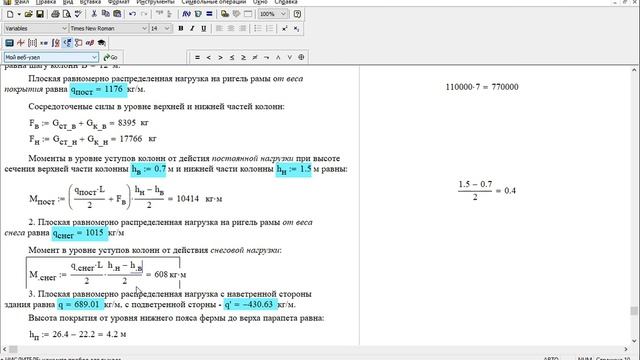640x360 pixels.
Task: Open the Vector and Matrix palette
Action: coord(32,43)
